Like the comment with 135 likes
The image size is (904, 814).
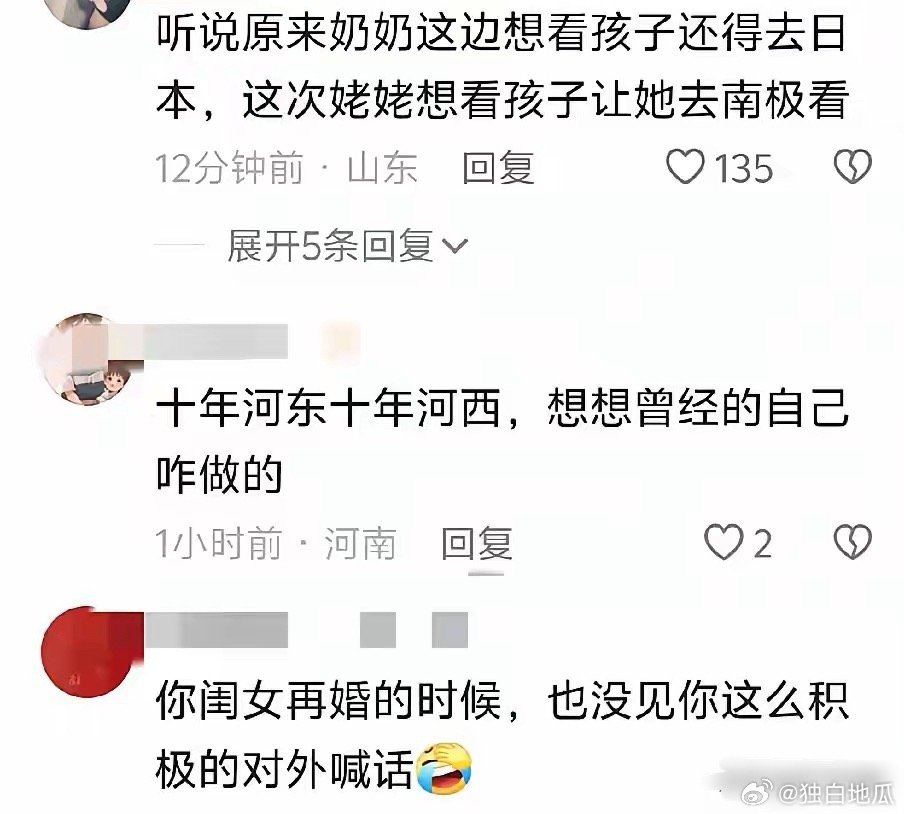[685, 167]
